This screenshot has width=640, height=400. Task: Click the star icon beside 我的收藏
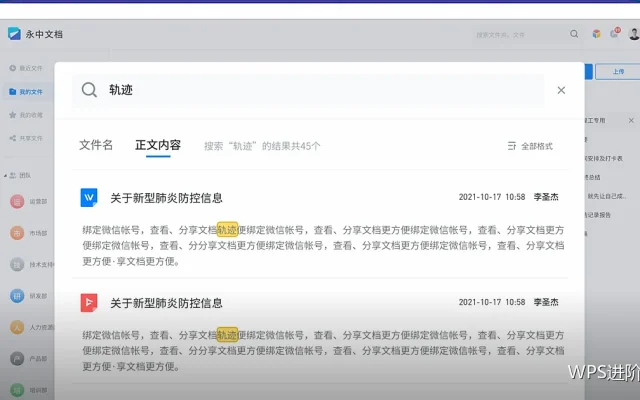click(13, 115)
